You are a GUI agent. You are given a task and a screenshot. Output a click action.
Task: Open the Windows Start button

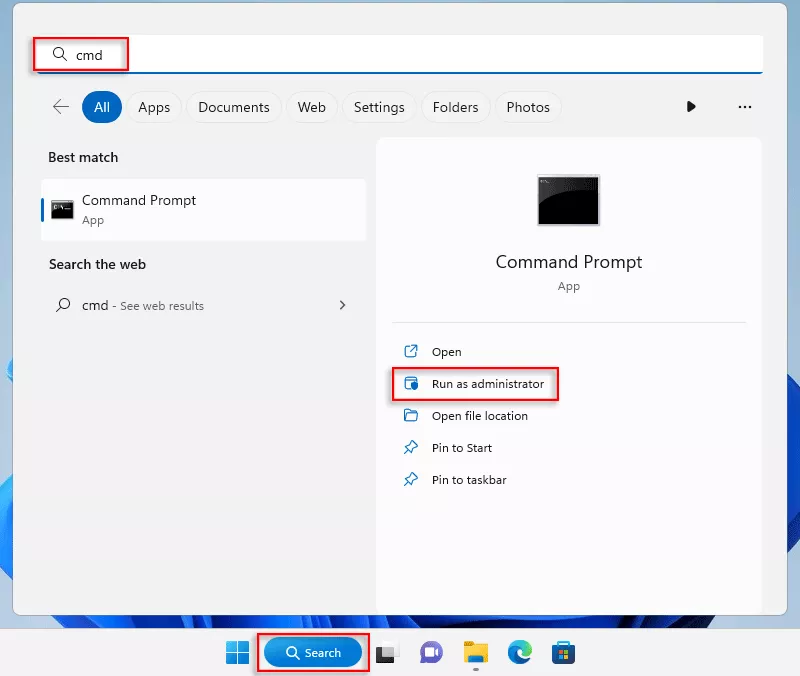pos(238,653)
